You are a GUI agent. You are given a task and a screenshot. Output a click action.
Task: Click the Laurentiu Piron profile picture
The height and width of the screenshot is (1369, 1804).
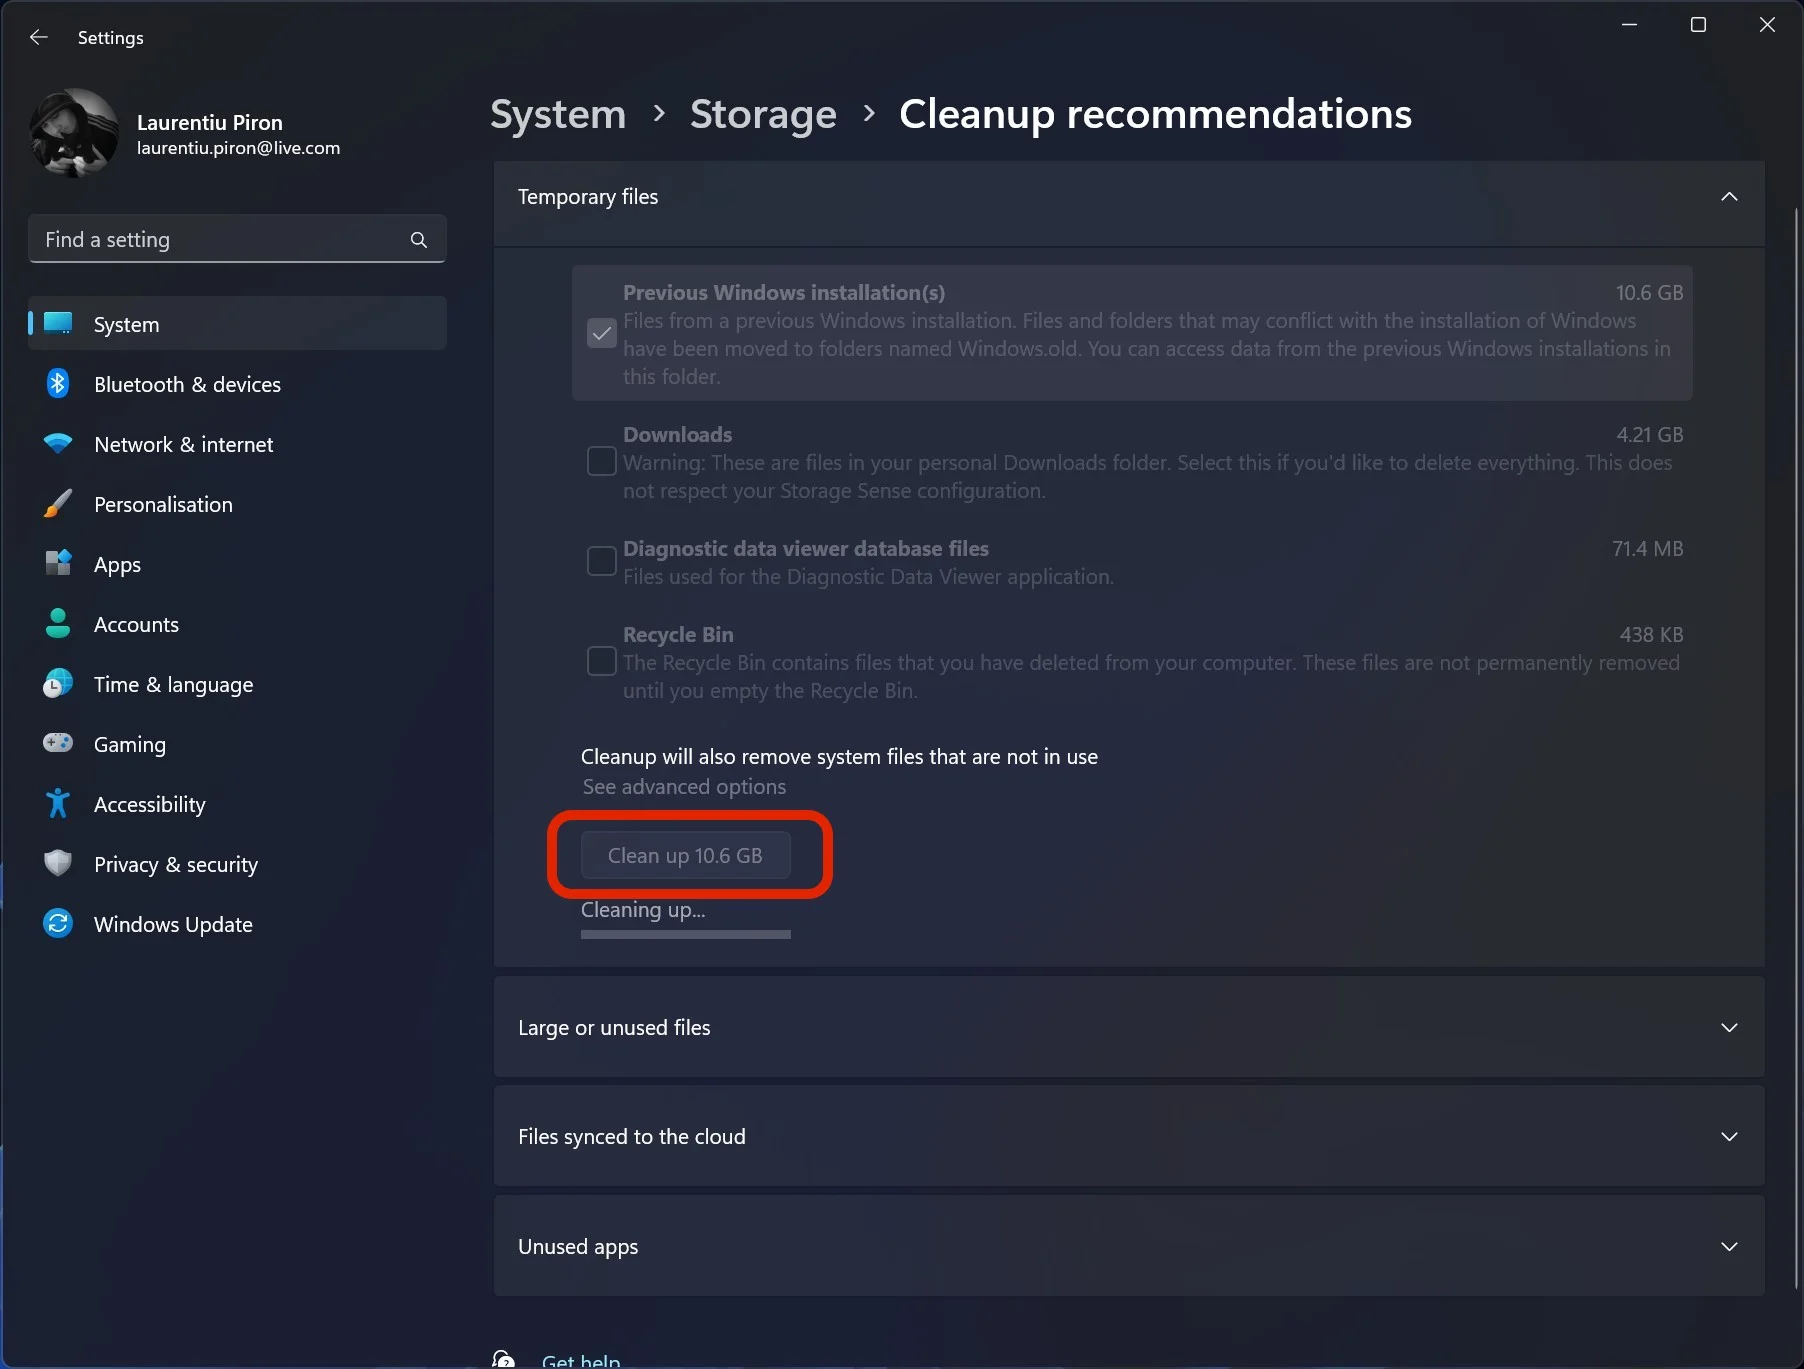(x=75, y=133)
